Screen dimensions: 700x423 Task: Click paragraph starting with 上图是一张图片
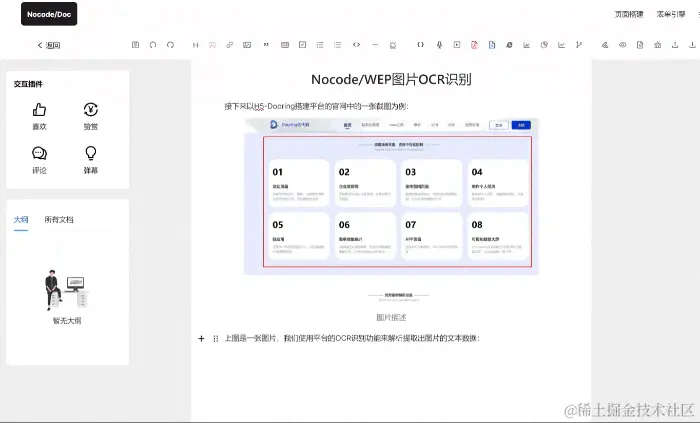click(x=352, y=338)
